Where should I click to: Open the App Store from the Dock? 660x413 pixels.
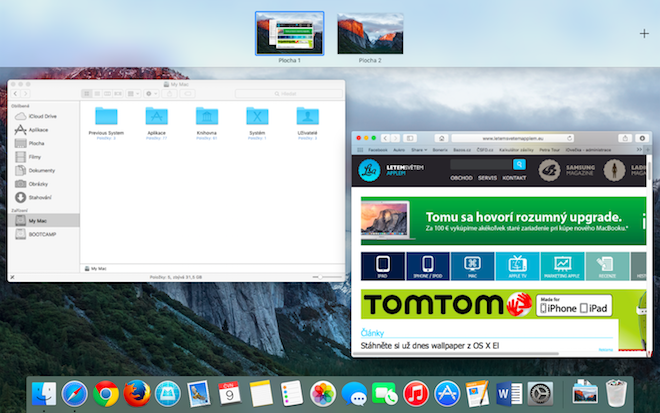point(447,394)
